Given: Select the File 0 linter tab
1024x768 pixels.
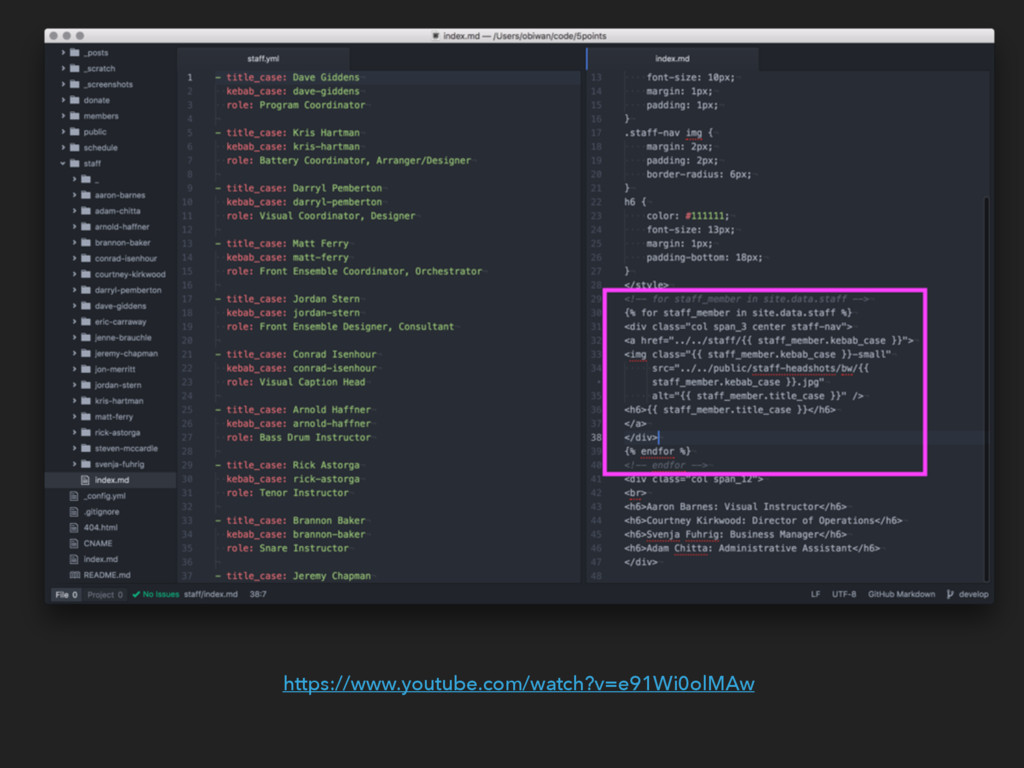Looking at the screenshot, I should pos(67,594).
